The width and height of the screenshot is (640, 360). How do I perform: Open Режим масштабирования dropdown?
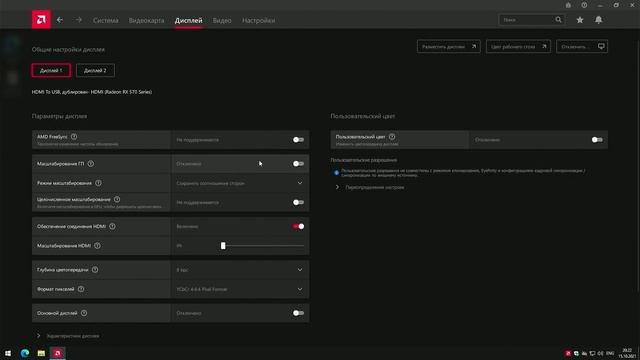coord(240,183)
